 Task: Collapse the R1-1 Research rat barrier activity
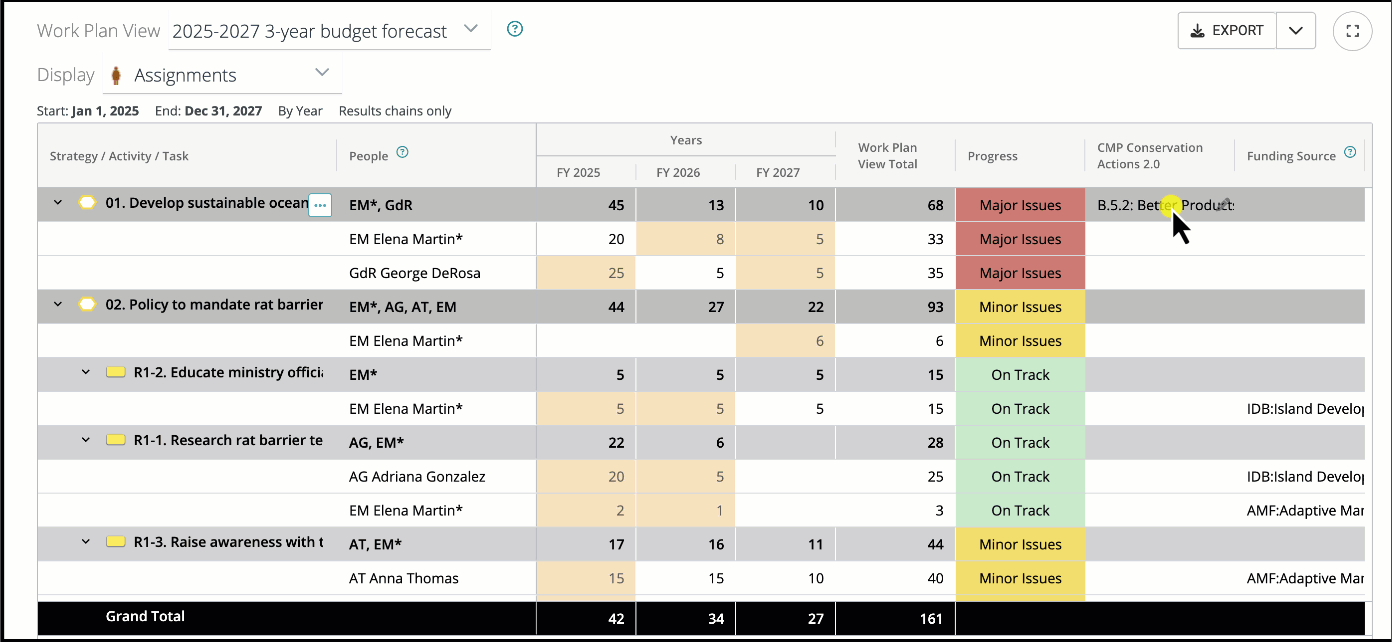pyautogui.click(x=86, y=440)
